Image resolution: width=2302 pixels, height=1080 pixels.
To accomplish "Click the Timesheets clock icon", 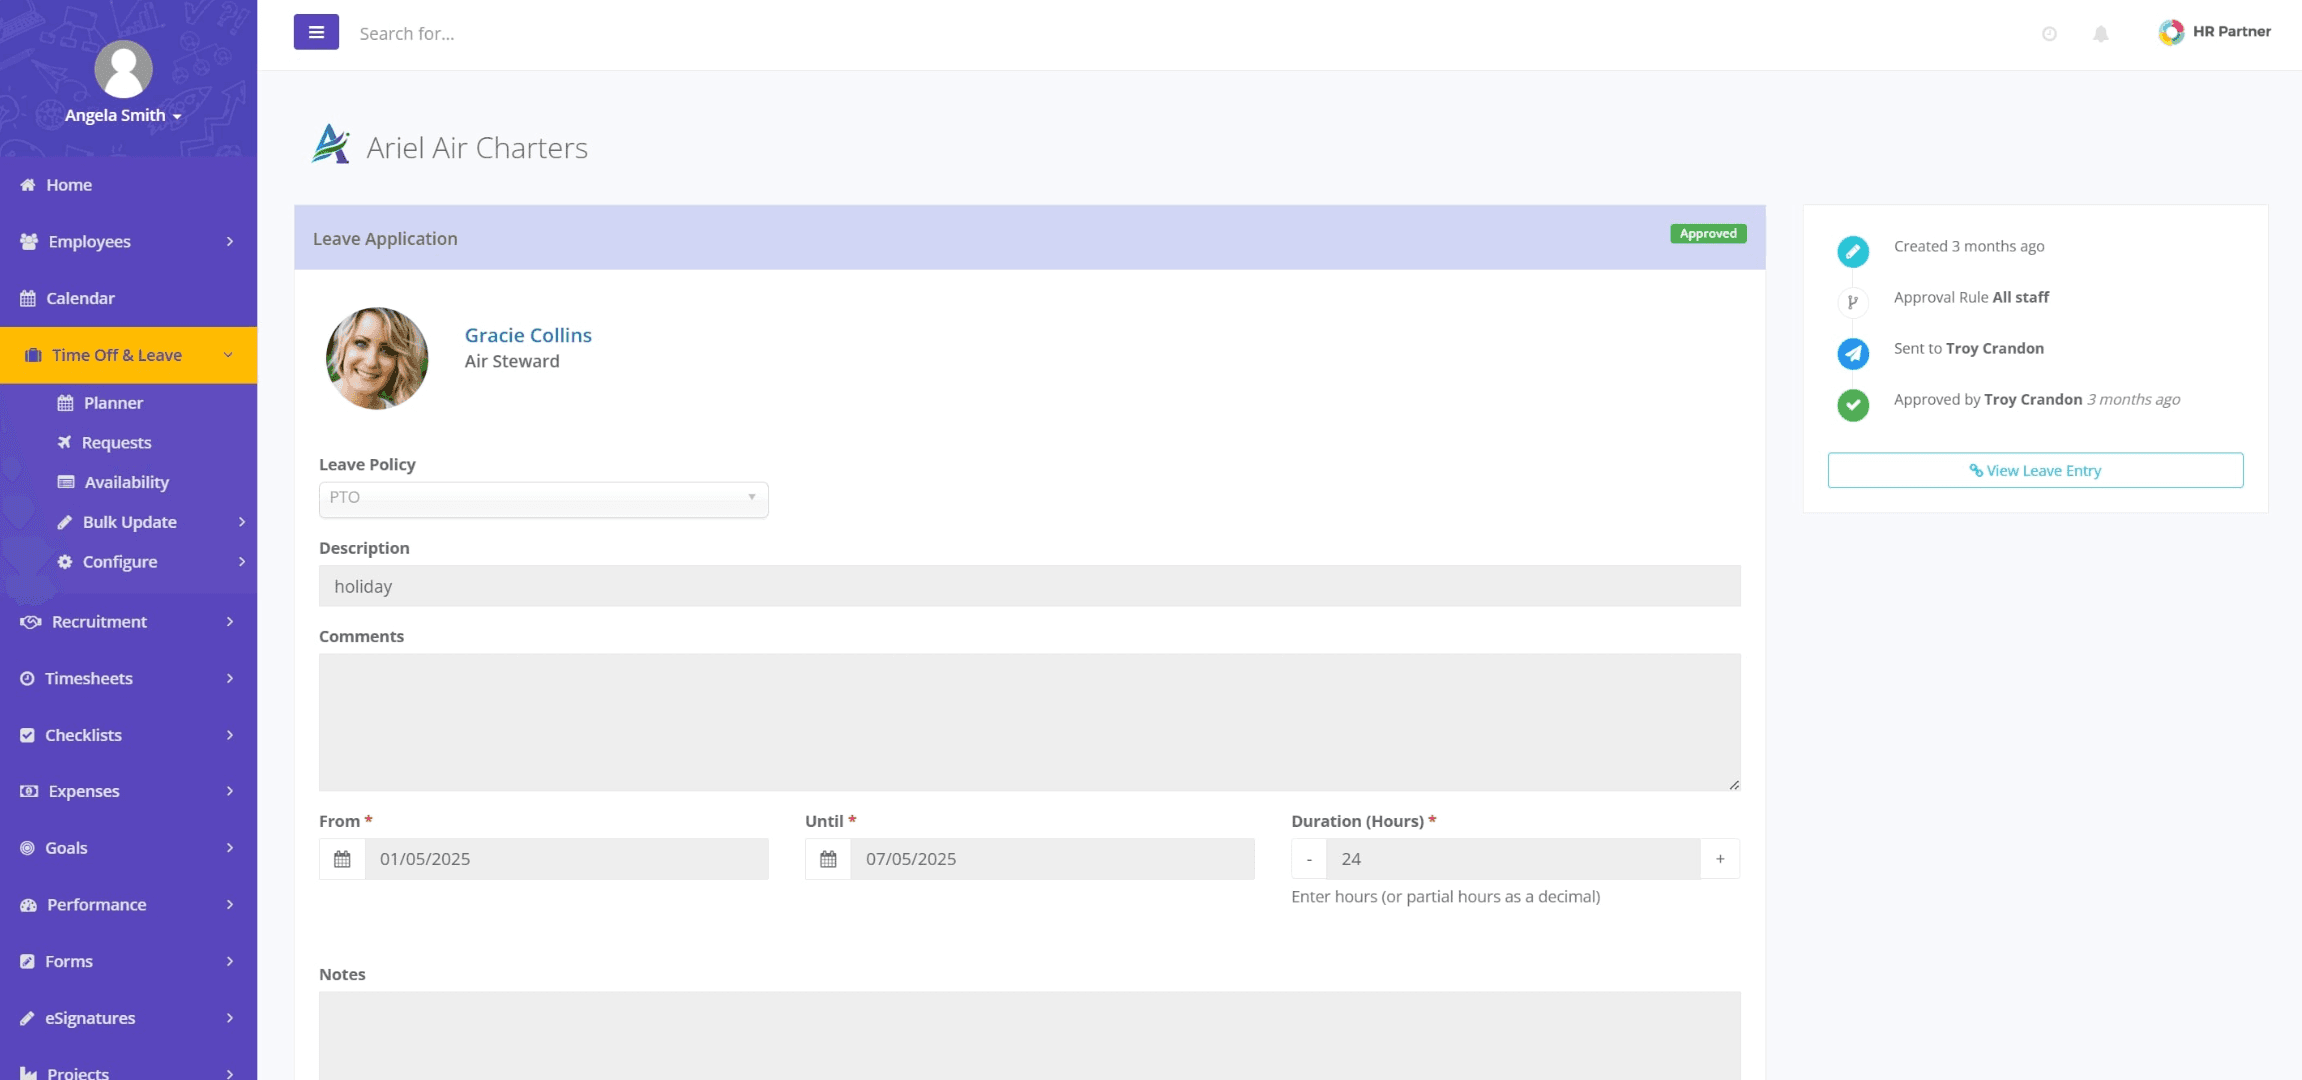I will [x=27, y=678].
